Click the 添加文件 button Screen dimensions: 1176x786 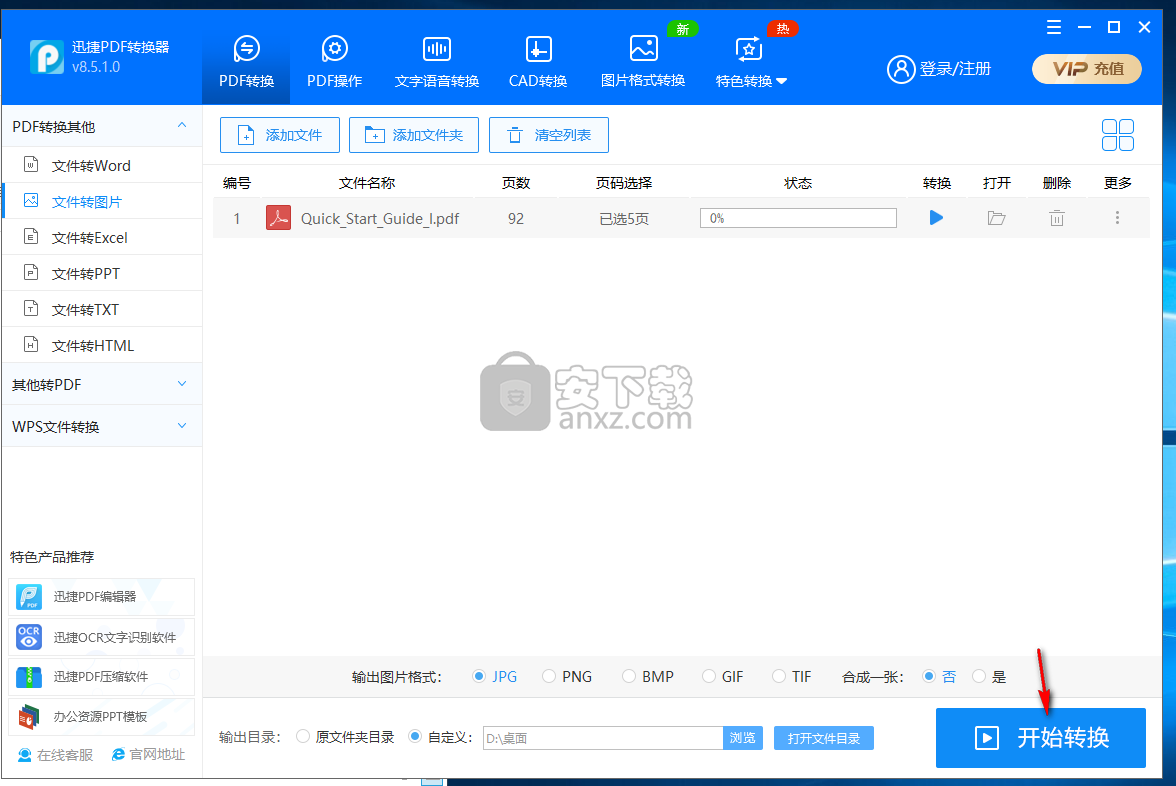(280, 135)
